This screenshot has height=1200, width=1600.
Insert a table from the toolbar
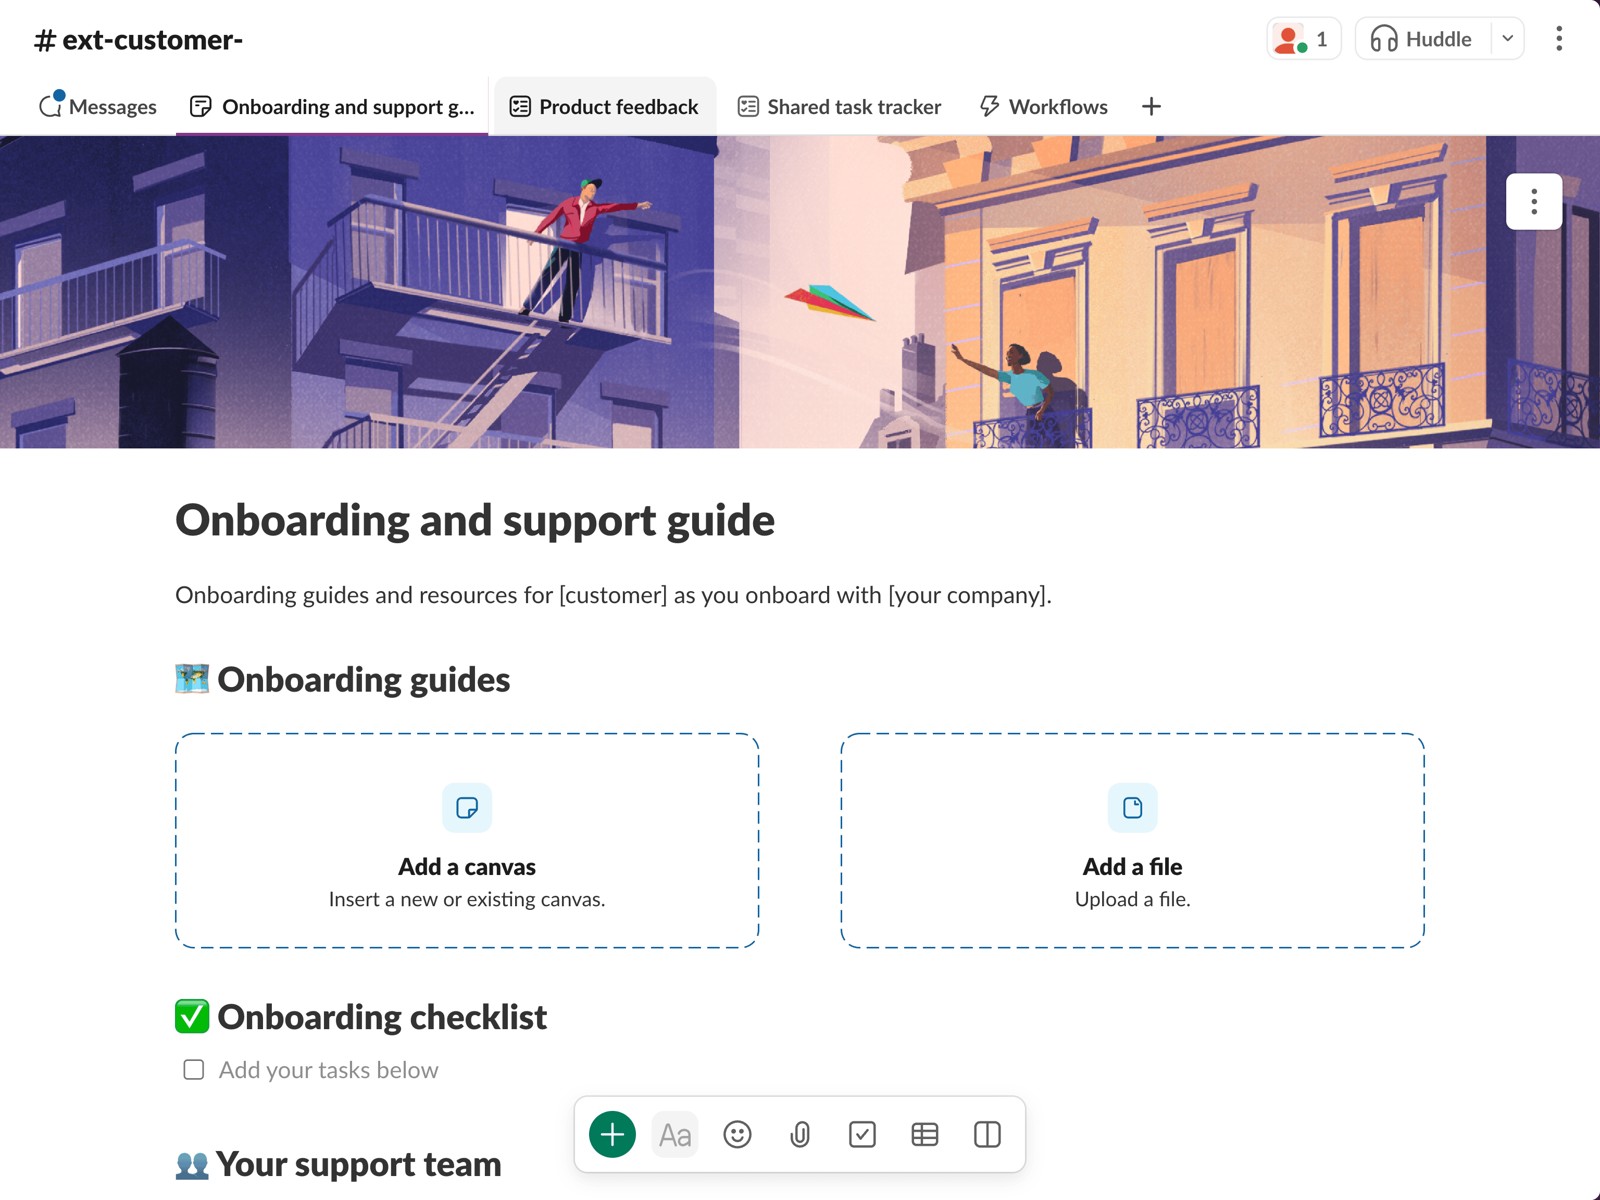(925, 1134)
